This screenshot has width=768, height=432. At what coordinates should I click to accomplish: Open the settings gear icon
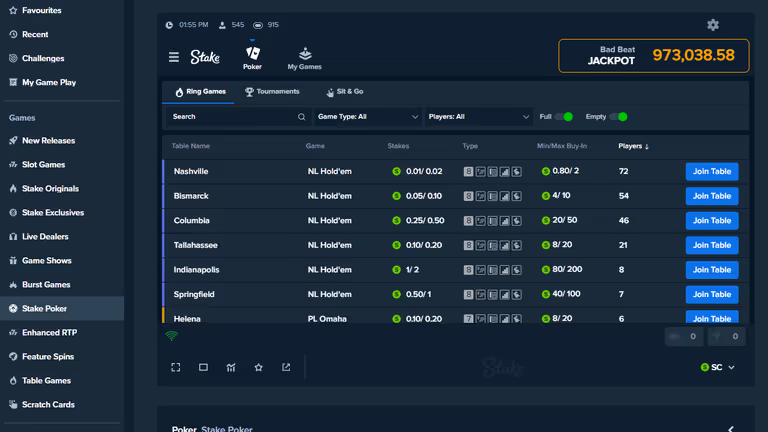[713, 25]
